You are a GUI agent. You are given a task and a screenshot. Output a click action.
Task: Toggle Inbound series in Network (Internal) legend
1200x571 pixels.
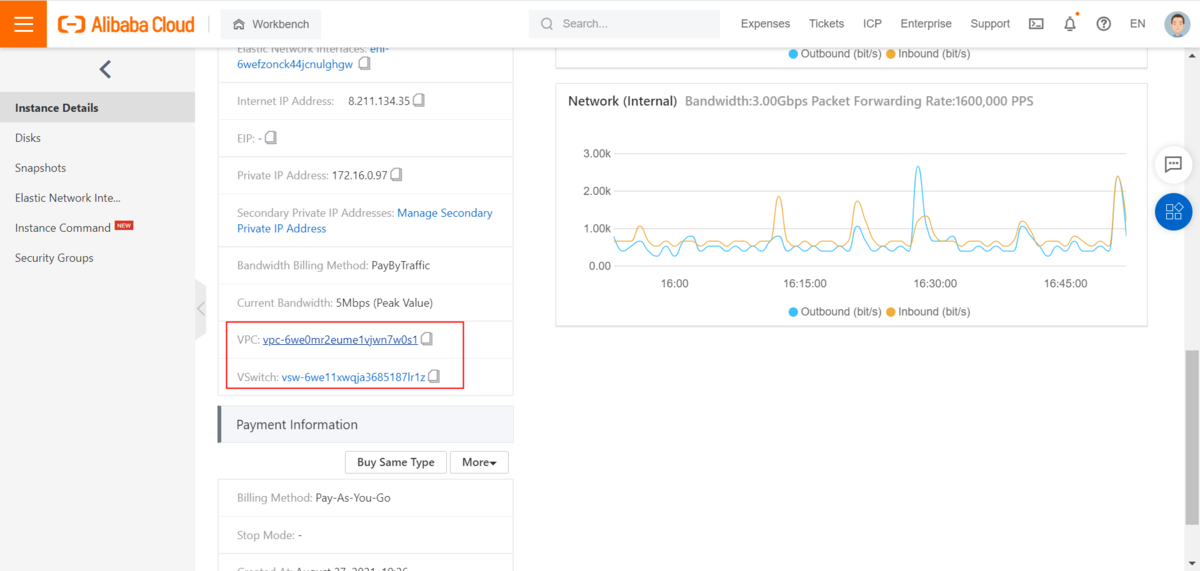[928, 312]
